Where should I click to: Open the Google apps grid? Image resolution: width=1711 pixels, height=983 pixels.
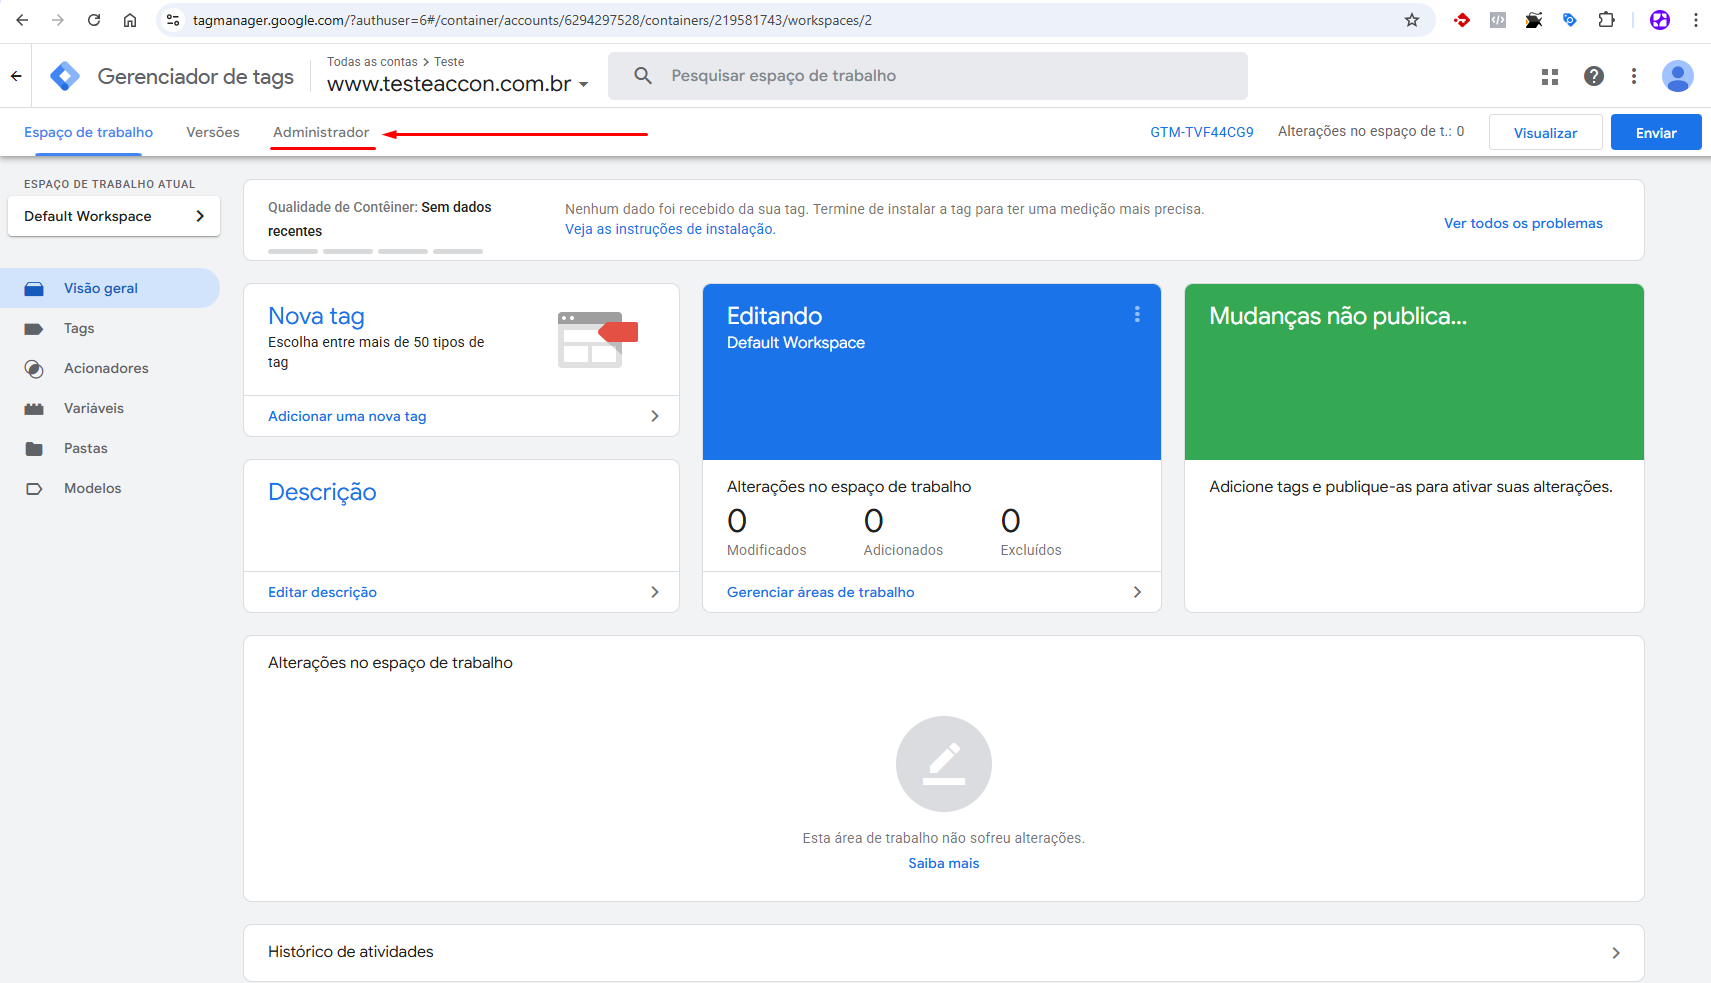pyautogui.click(x=1550, y=76)
